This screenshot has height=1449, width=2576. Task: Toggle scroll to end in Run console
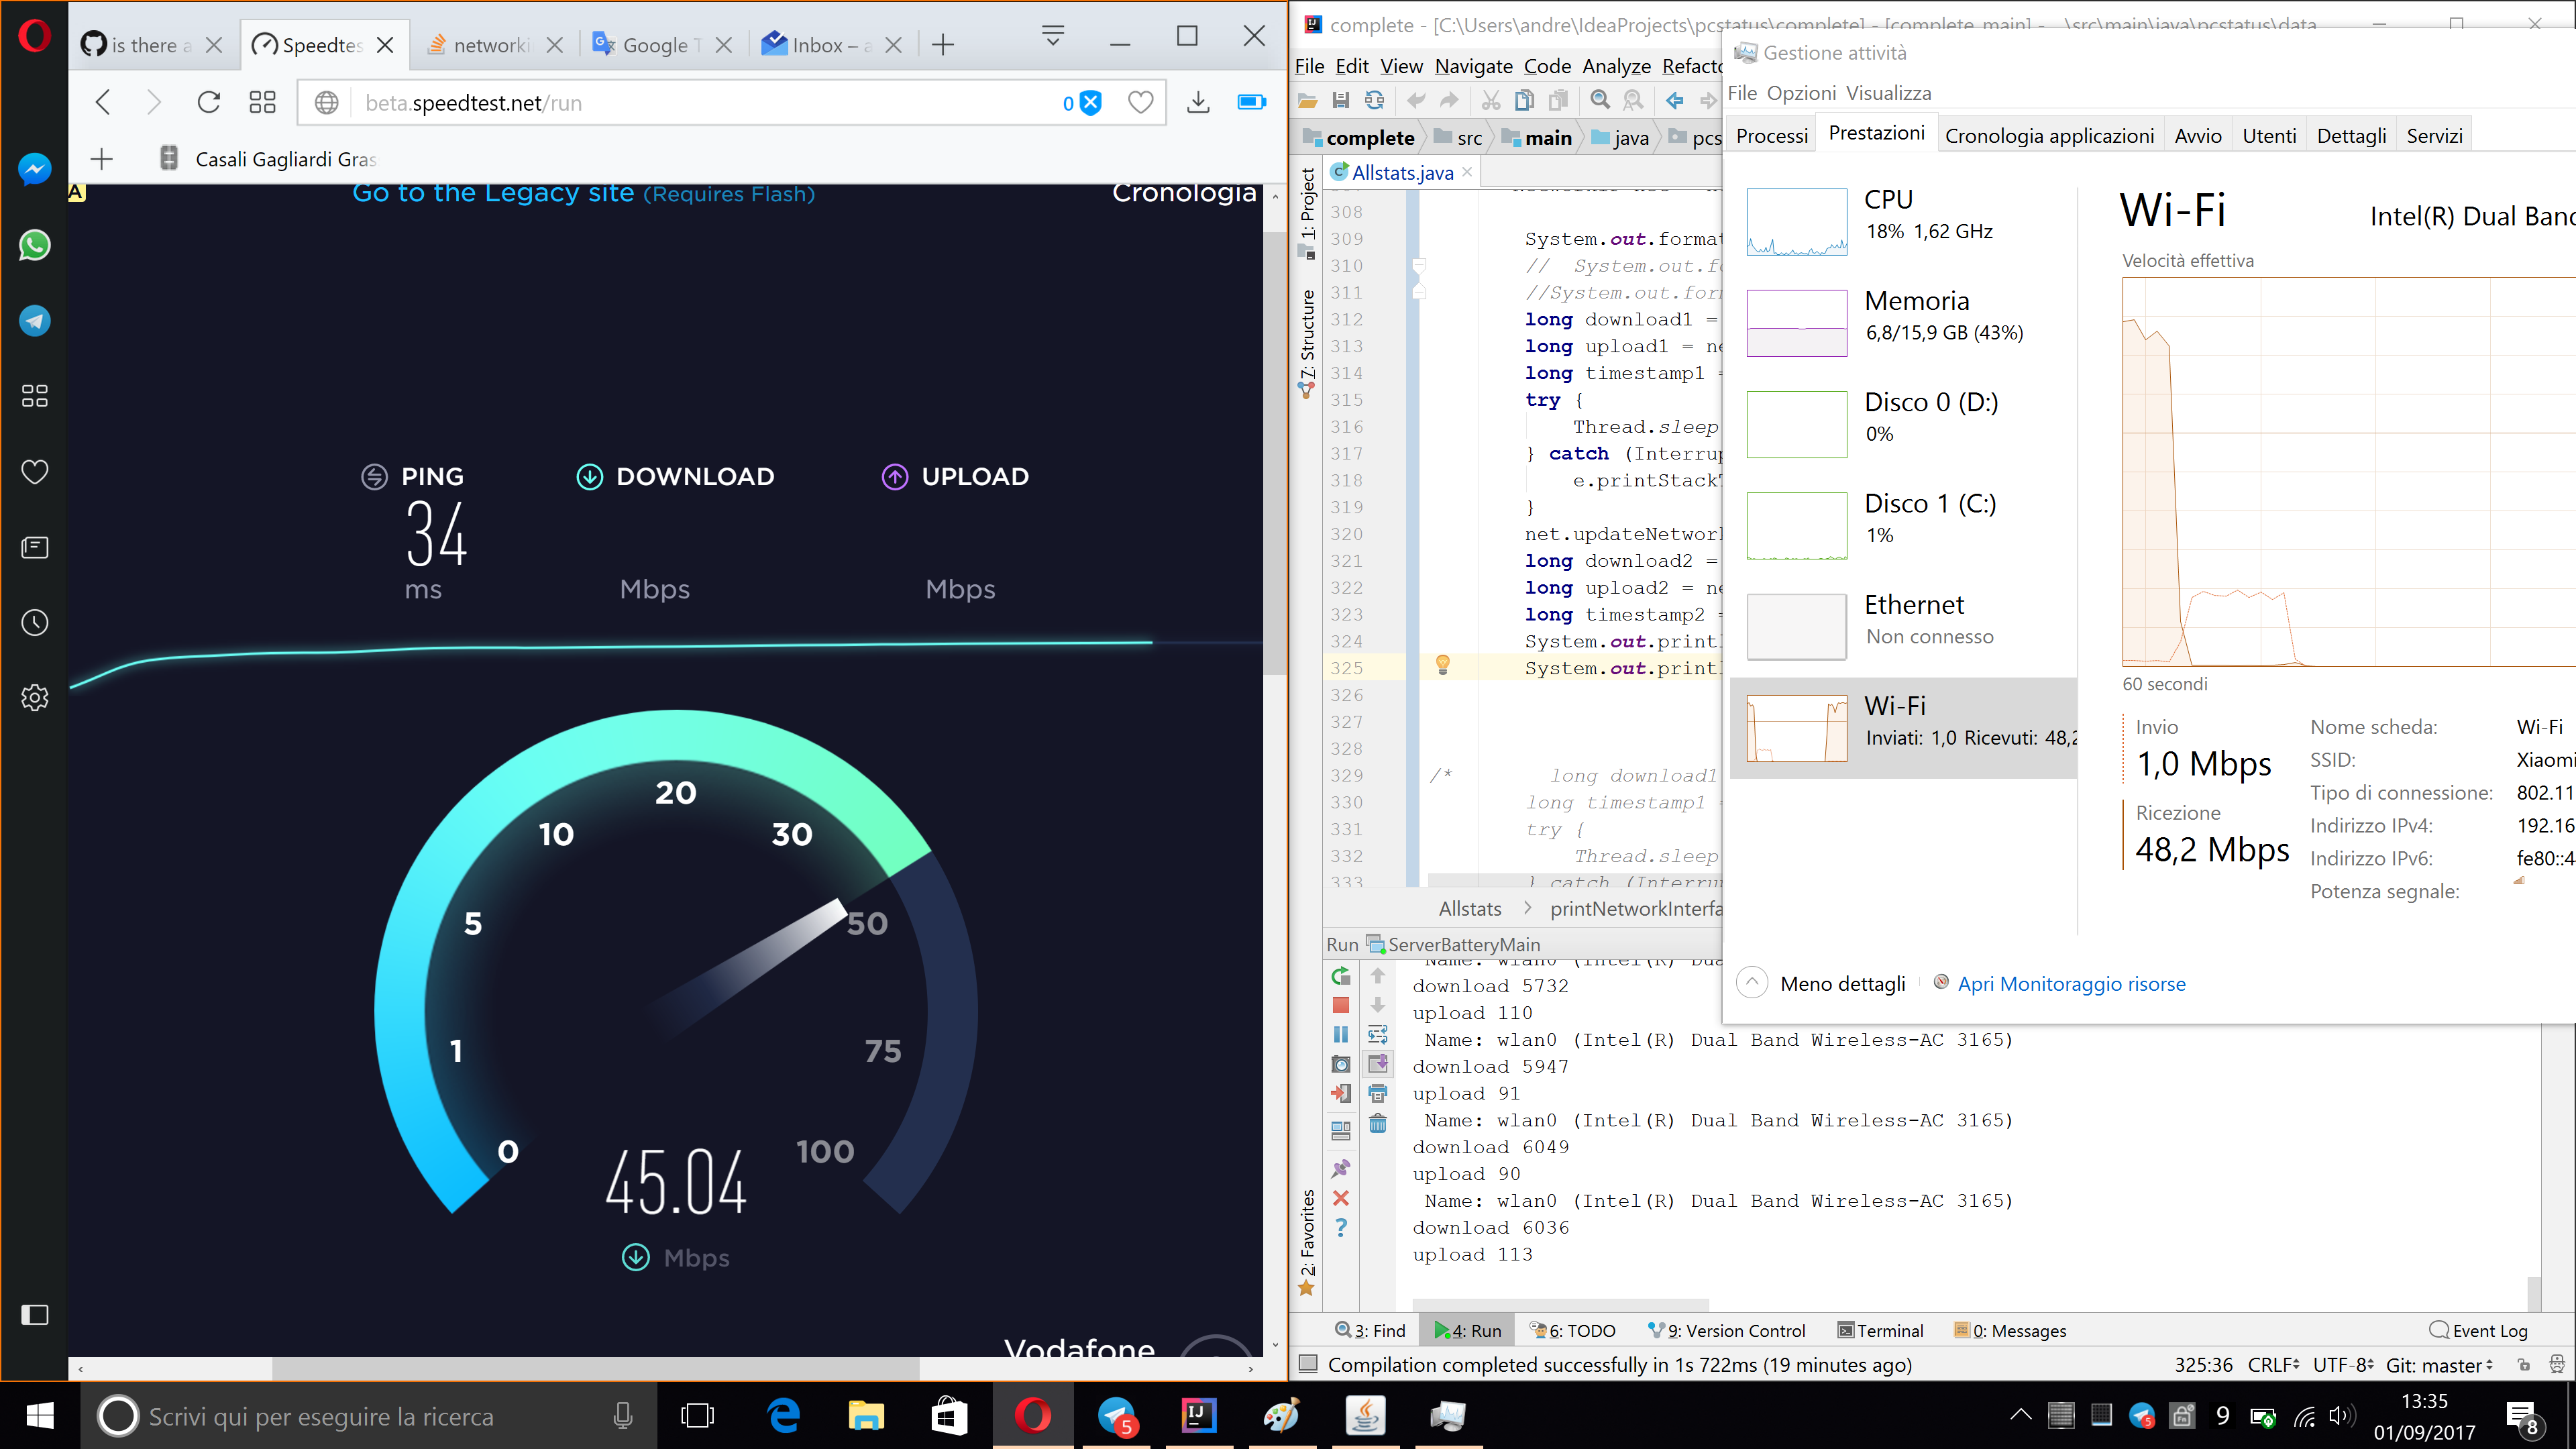pyautogui.click(x=1378, y=1064)
